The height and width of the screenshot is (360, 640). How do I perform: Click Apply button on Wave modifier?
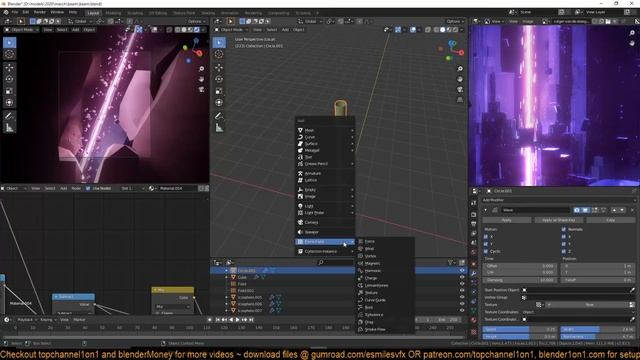coord(507,220)
